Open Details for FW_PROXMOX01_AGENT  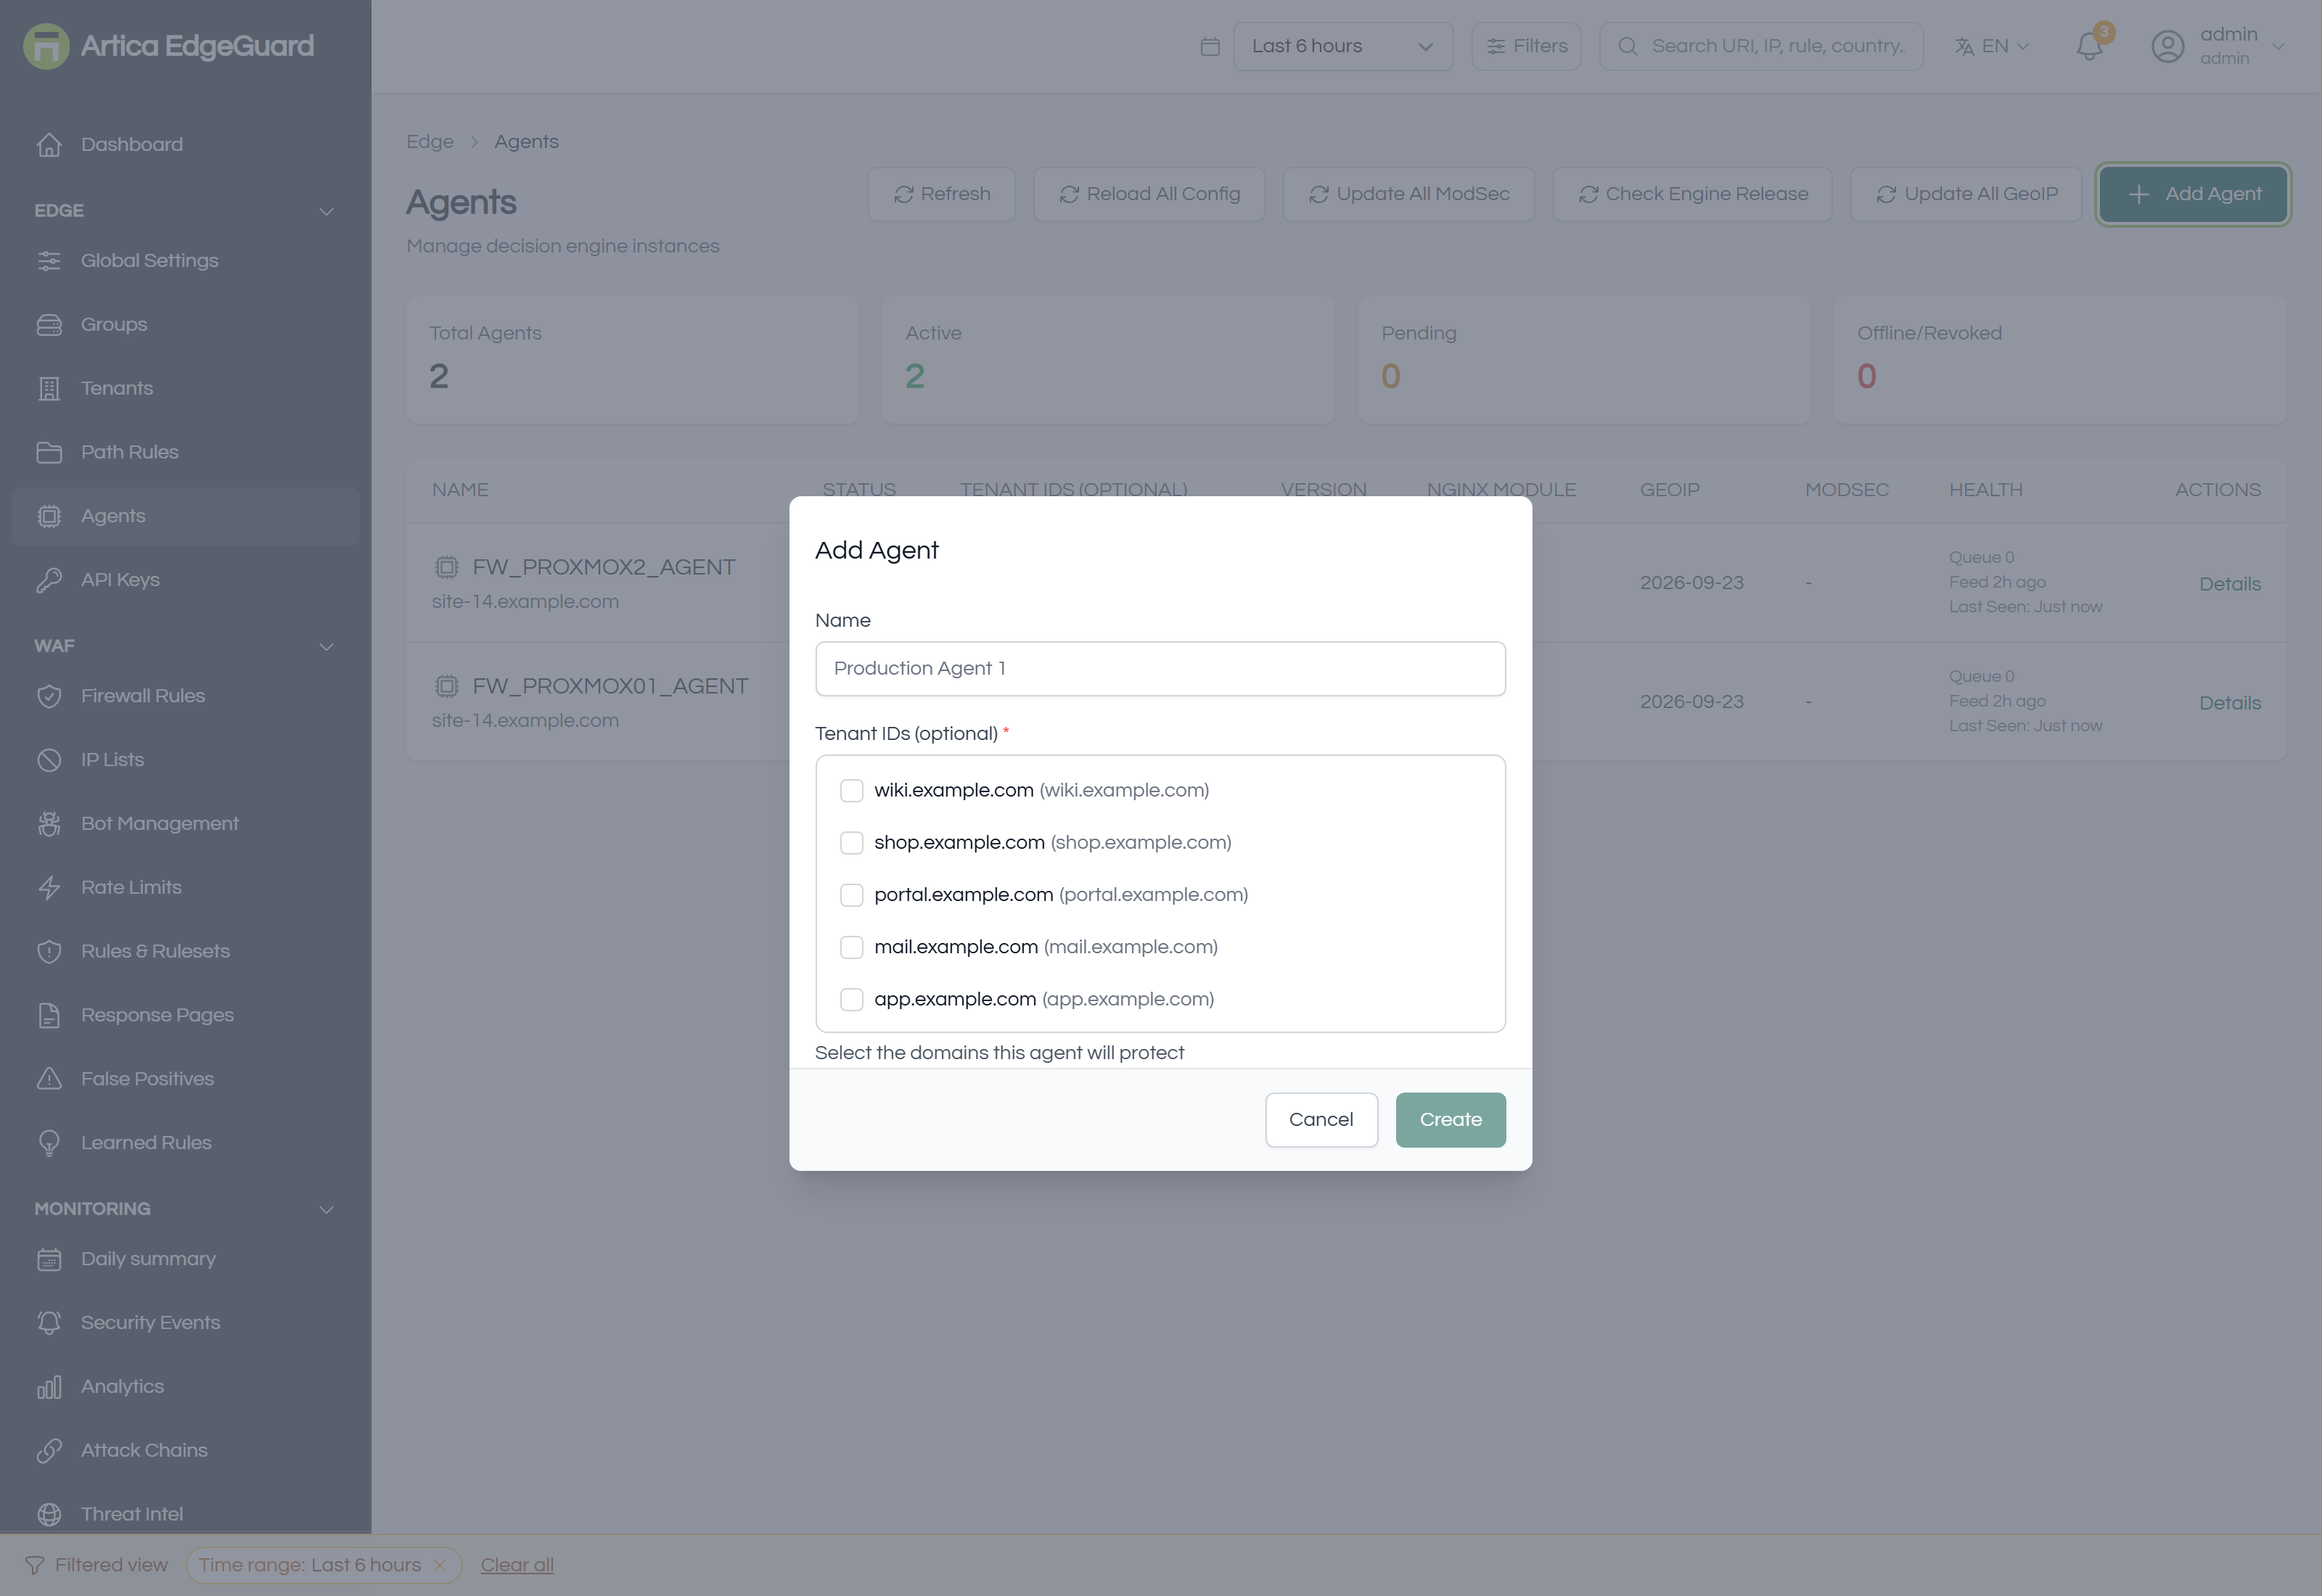click(x=2229, y=703)
